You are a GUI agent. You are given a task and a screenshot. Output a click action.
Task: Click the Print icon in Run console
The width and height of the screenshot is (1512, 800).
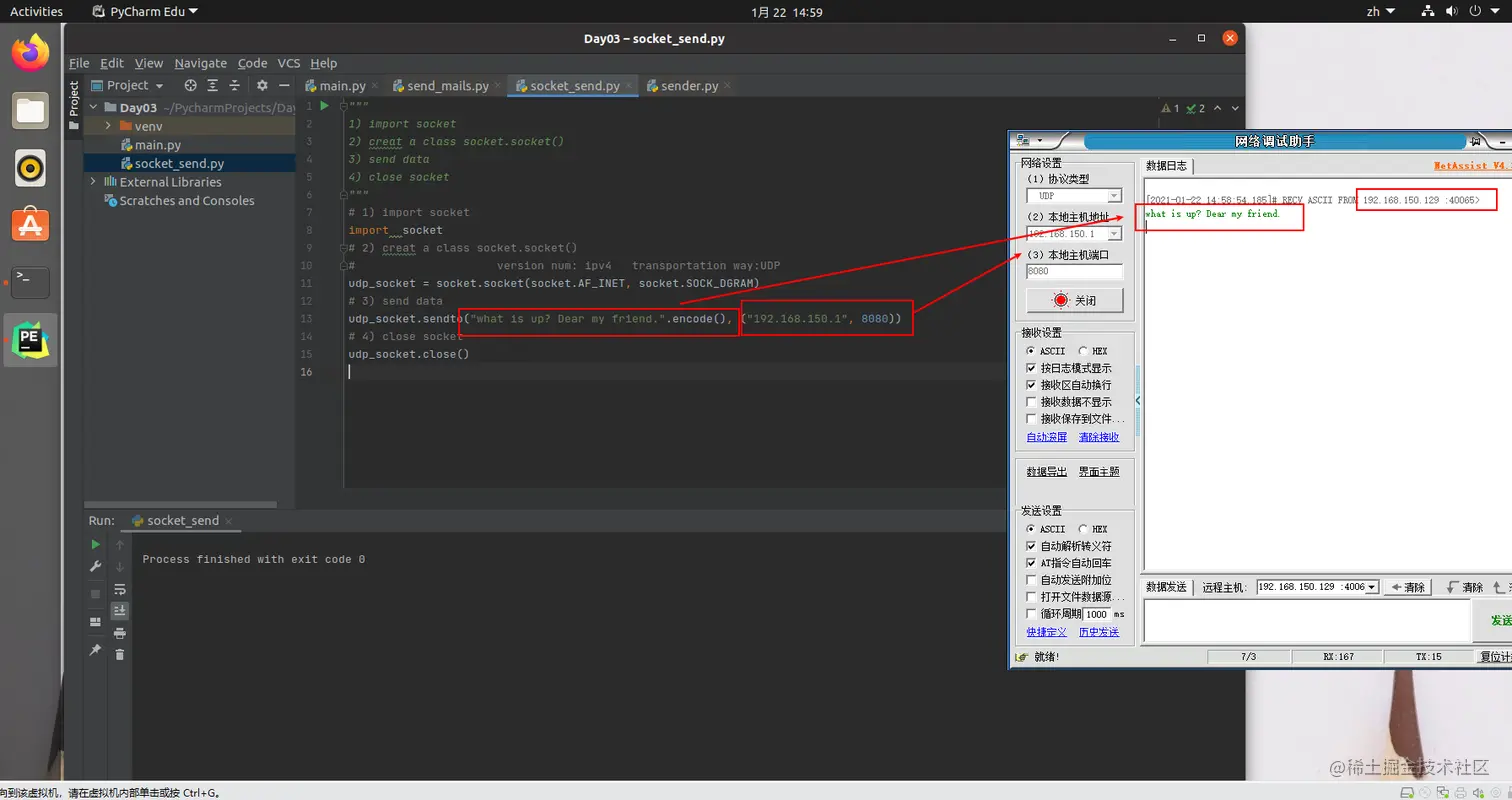point(120,633)
